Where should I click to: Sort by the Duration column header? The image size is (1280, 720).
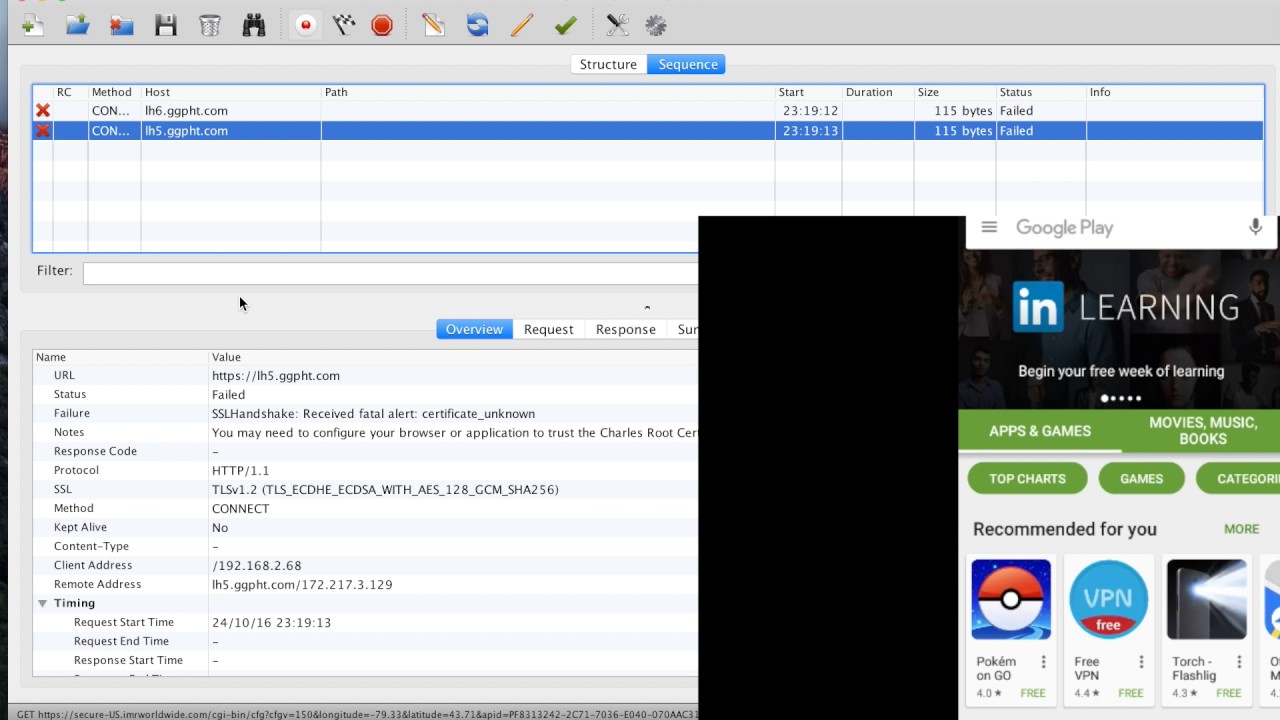pos(877,92)
